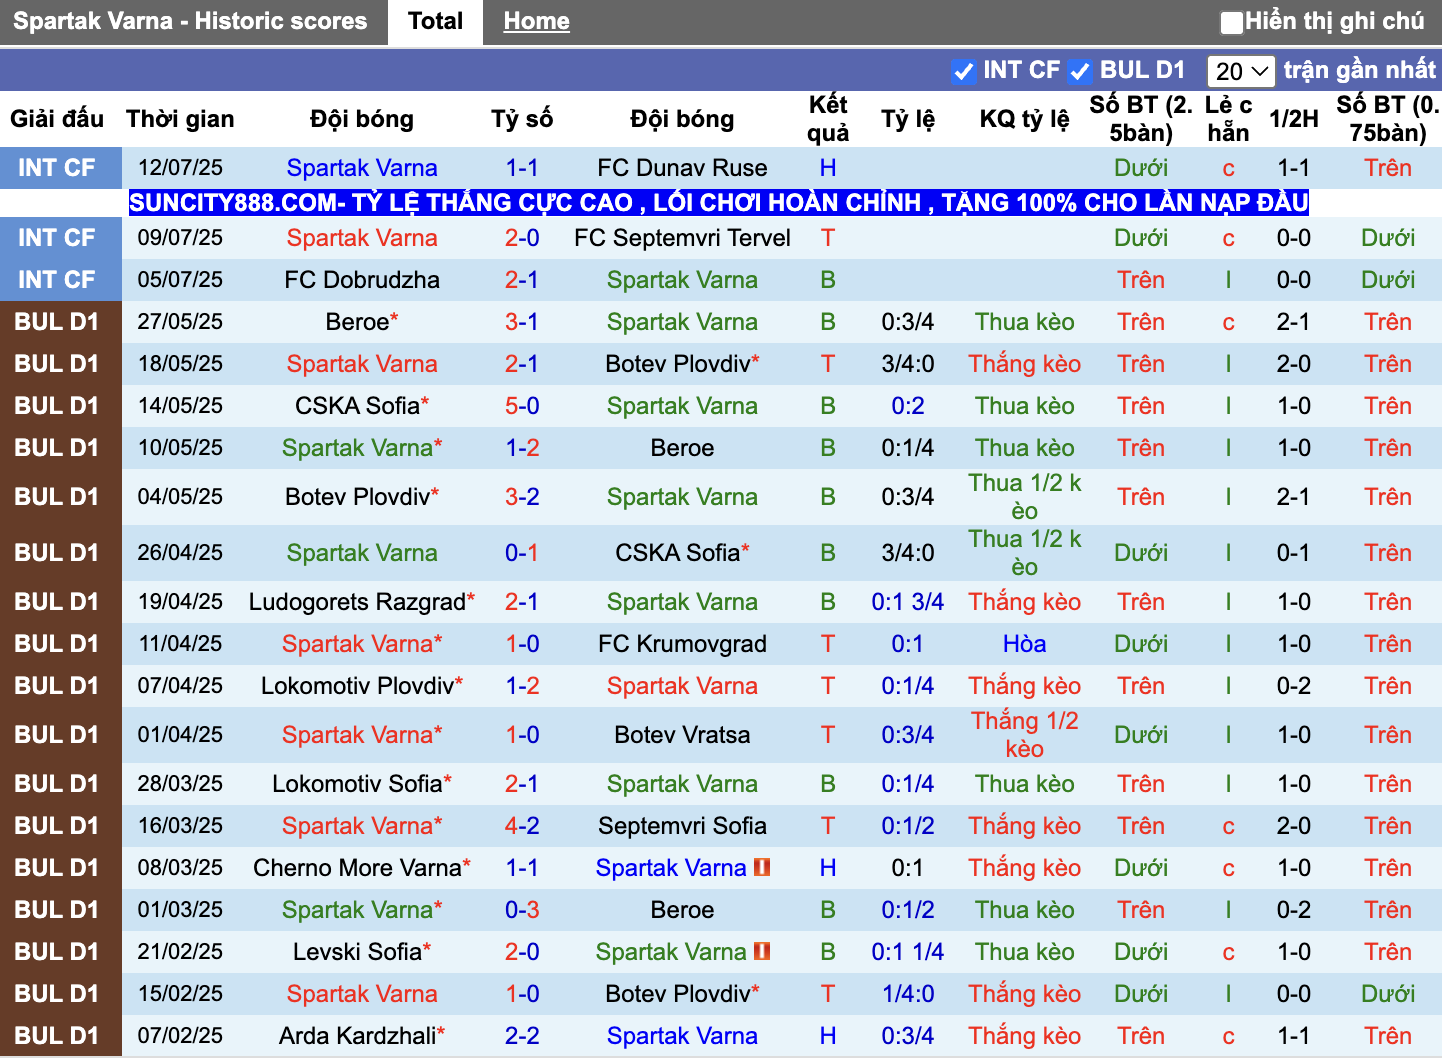This screenshot has height=1058, width=1442.
Task: Click the 2-2 score on 07/02/25
Action: click(522, 1036)
